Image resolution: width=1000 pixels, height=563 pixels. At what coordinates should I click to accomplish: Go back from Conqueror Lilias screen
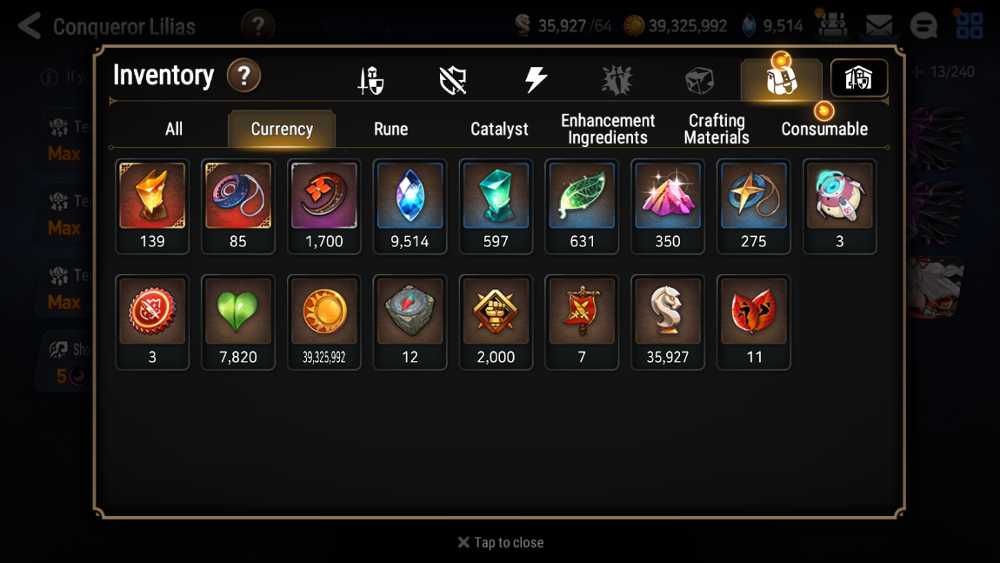[29, 26]
